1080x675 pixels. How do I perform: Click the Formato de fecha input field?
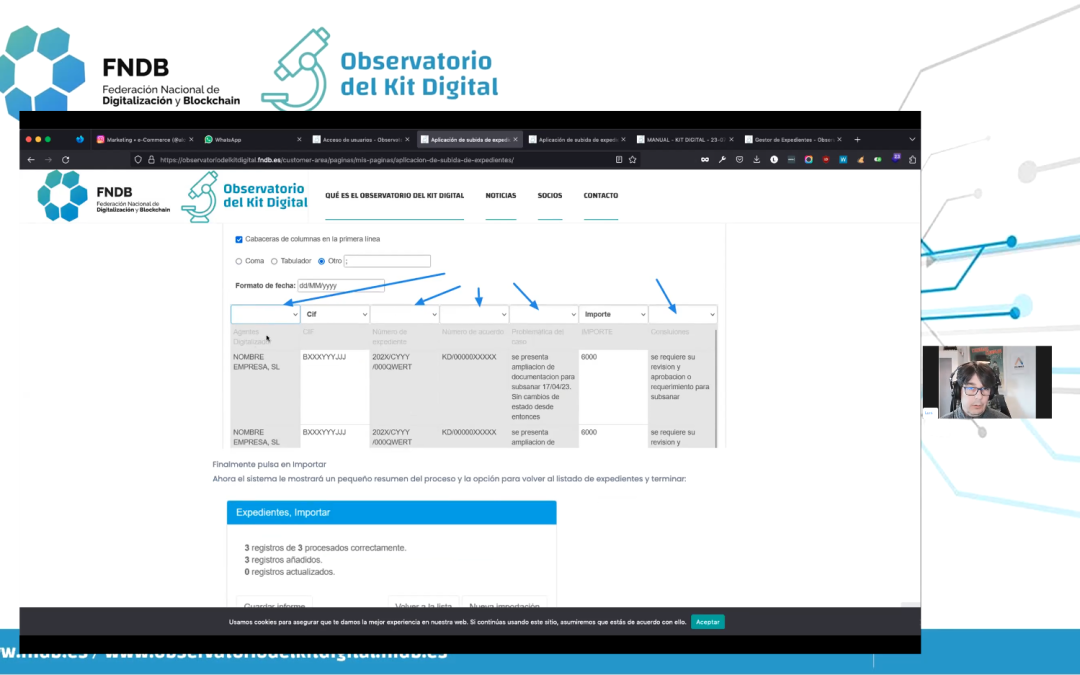(340, 285)
